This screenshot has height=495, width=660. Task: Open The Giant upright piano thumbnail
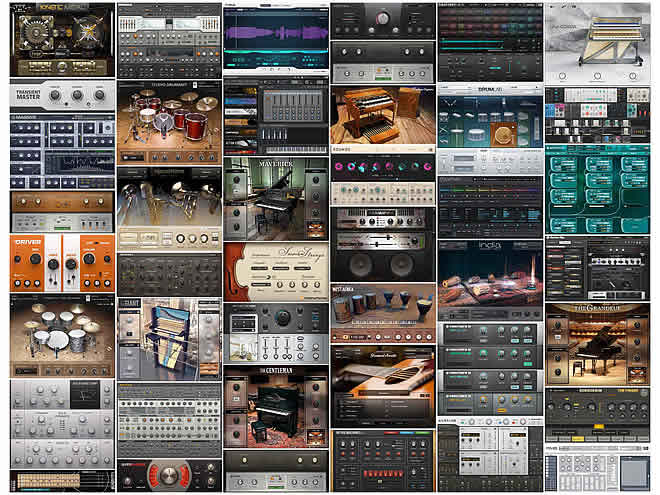(169, 339)
